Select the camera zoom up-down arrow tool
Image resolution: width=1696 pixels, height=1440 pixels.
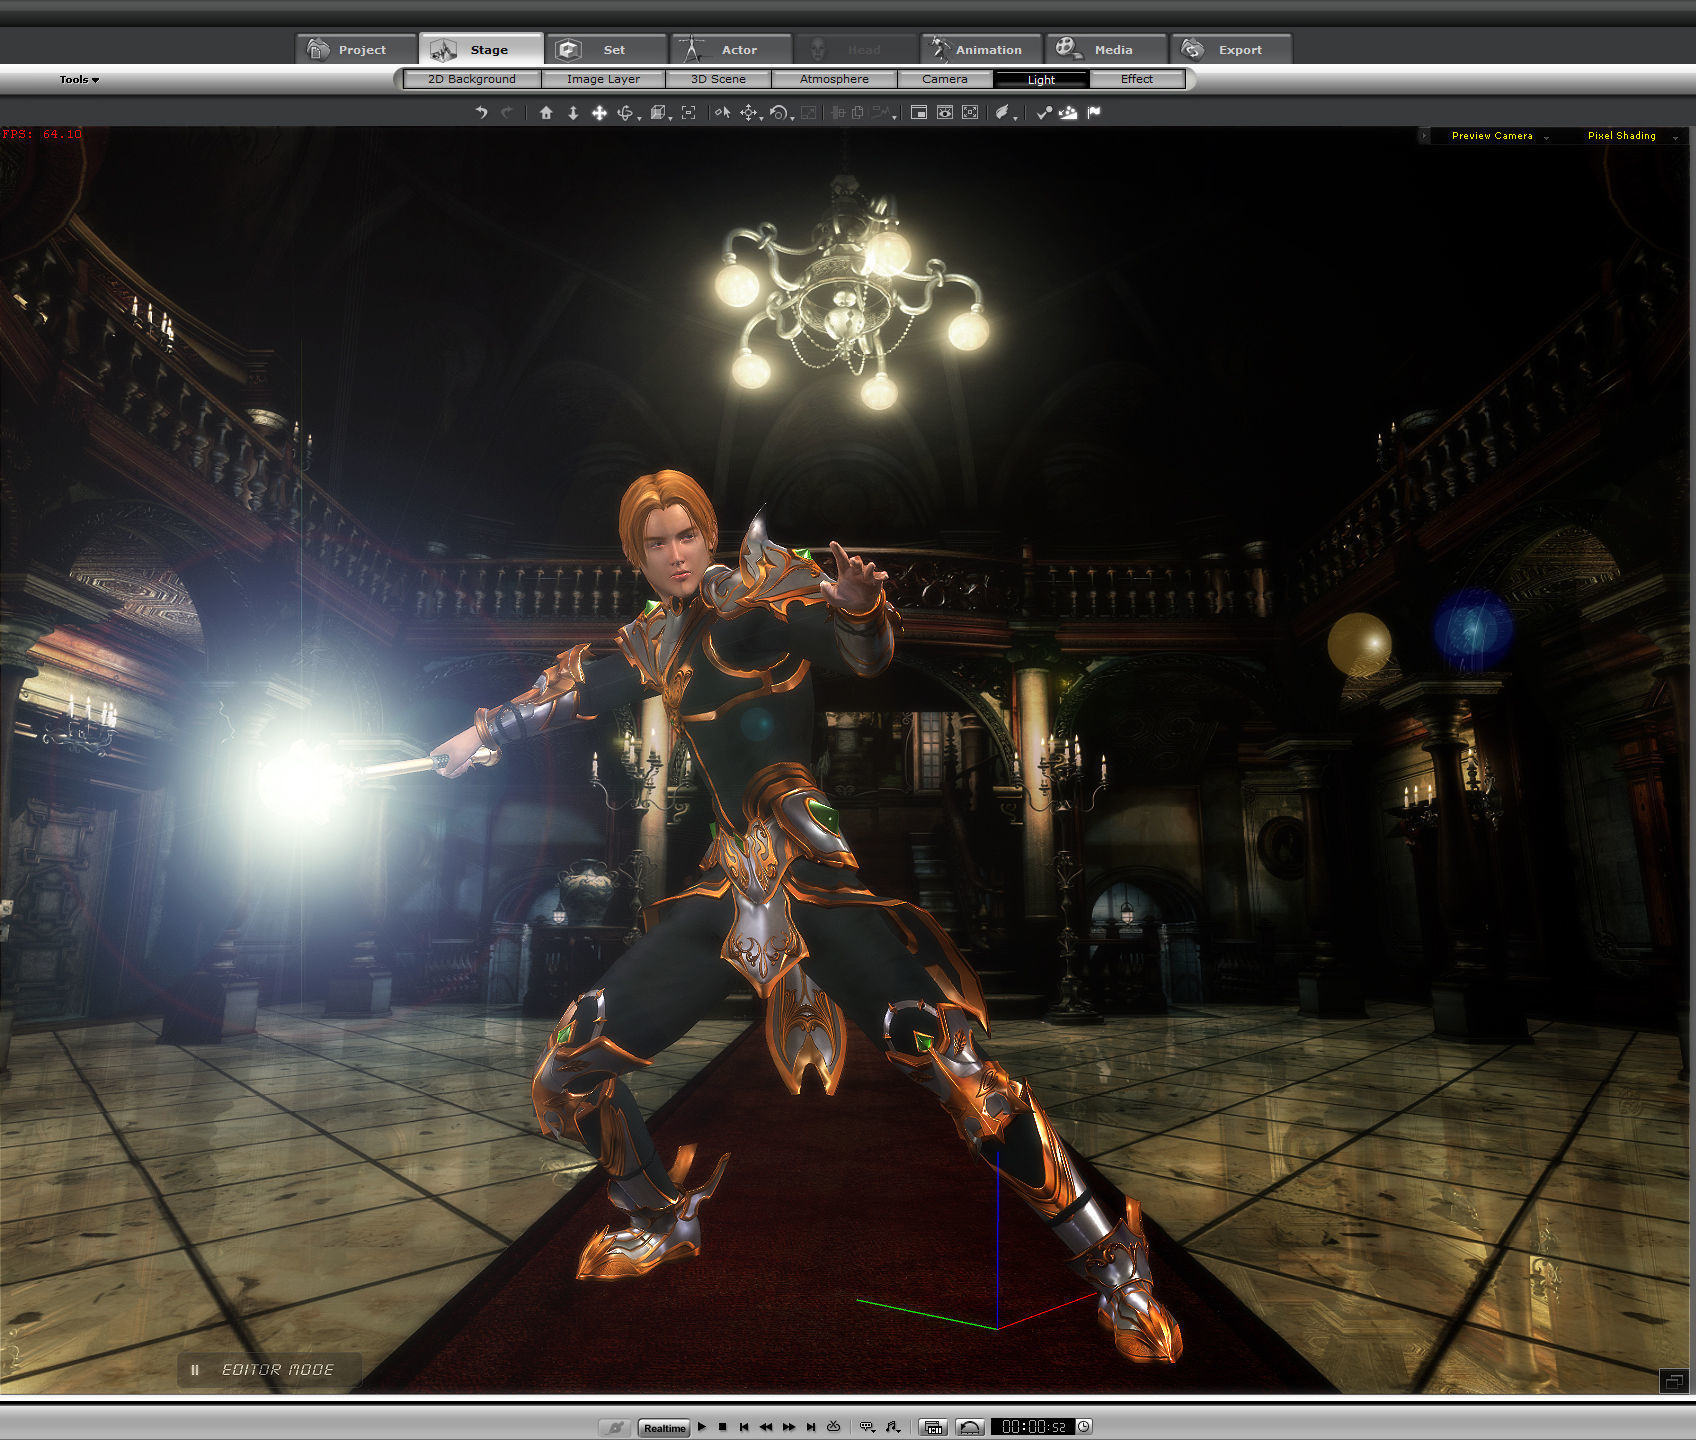(573, 113)
